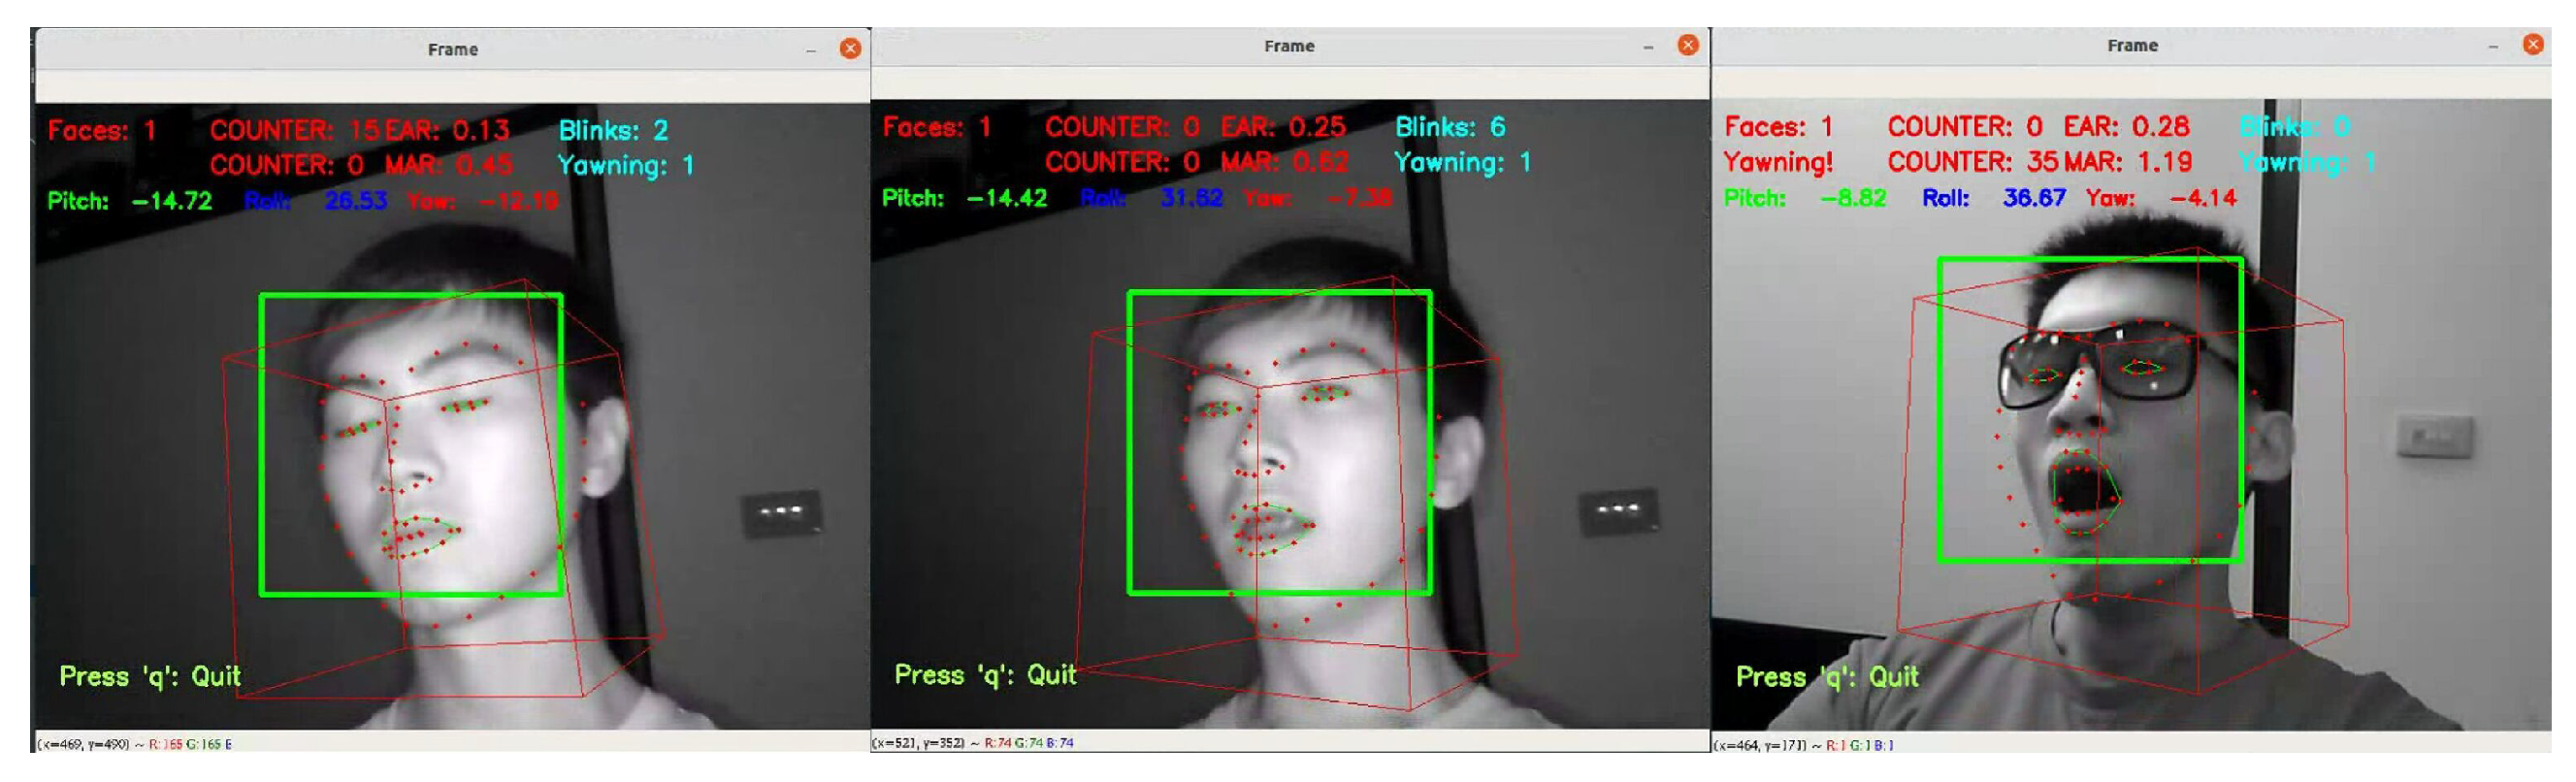Close the left Frame window
2576x782 pixels.
[850, 49]
